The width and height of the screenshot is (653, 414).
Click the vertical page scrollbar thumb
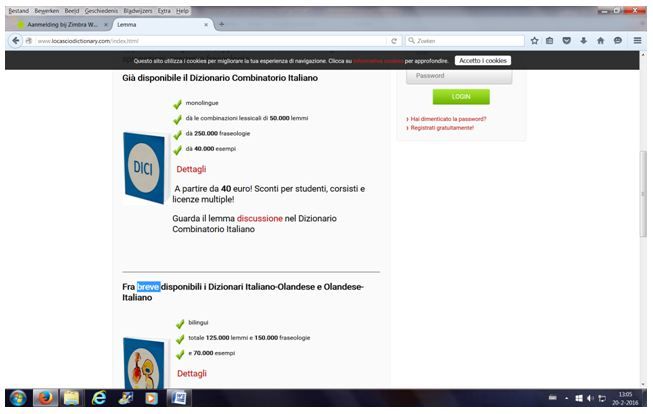pyautogui.click(x=643, y=194)
